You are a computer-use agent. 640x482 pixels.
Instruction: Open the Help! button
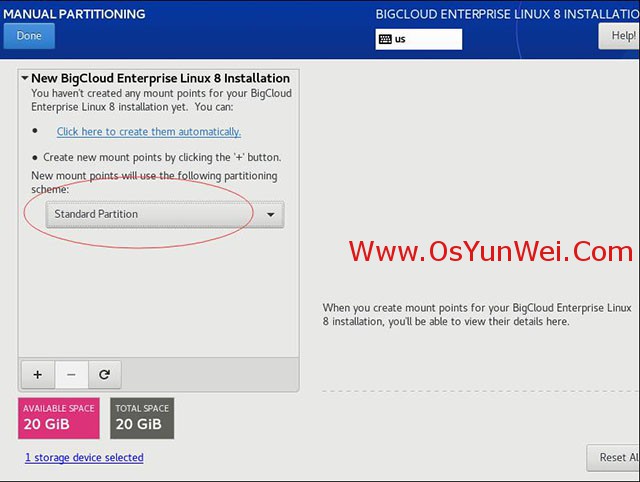pyautogui.click(x=619, y=36)
